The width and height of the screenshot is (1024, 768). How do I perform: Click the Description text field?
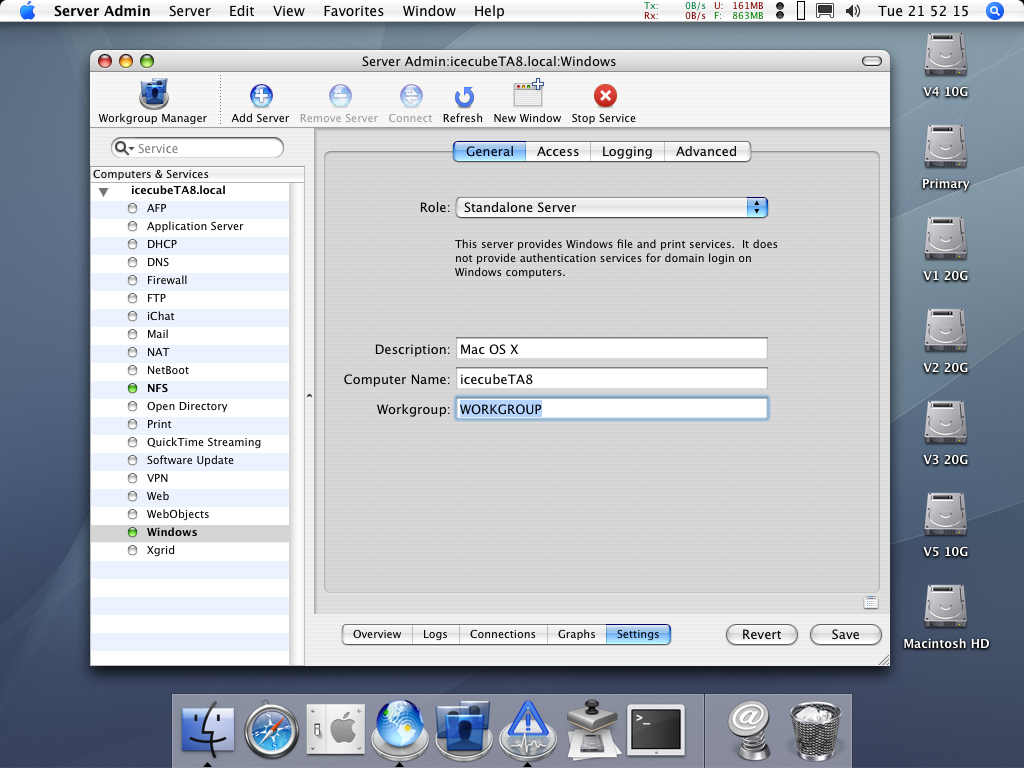[x=612, y=349]
